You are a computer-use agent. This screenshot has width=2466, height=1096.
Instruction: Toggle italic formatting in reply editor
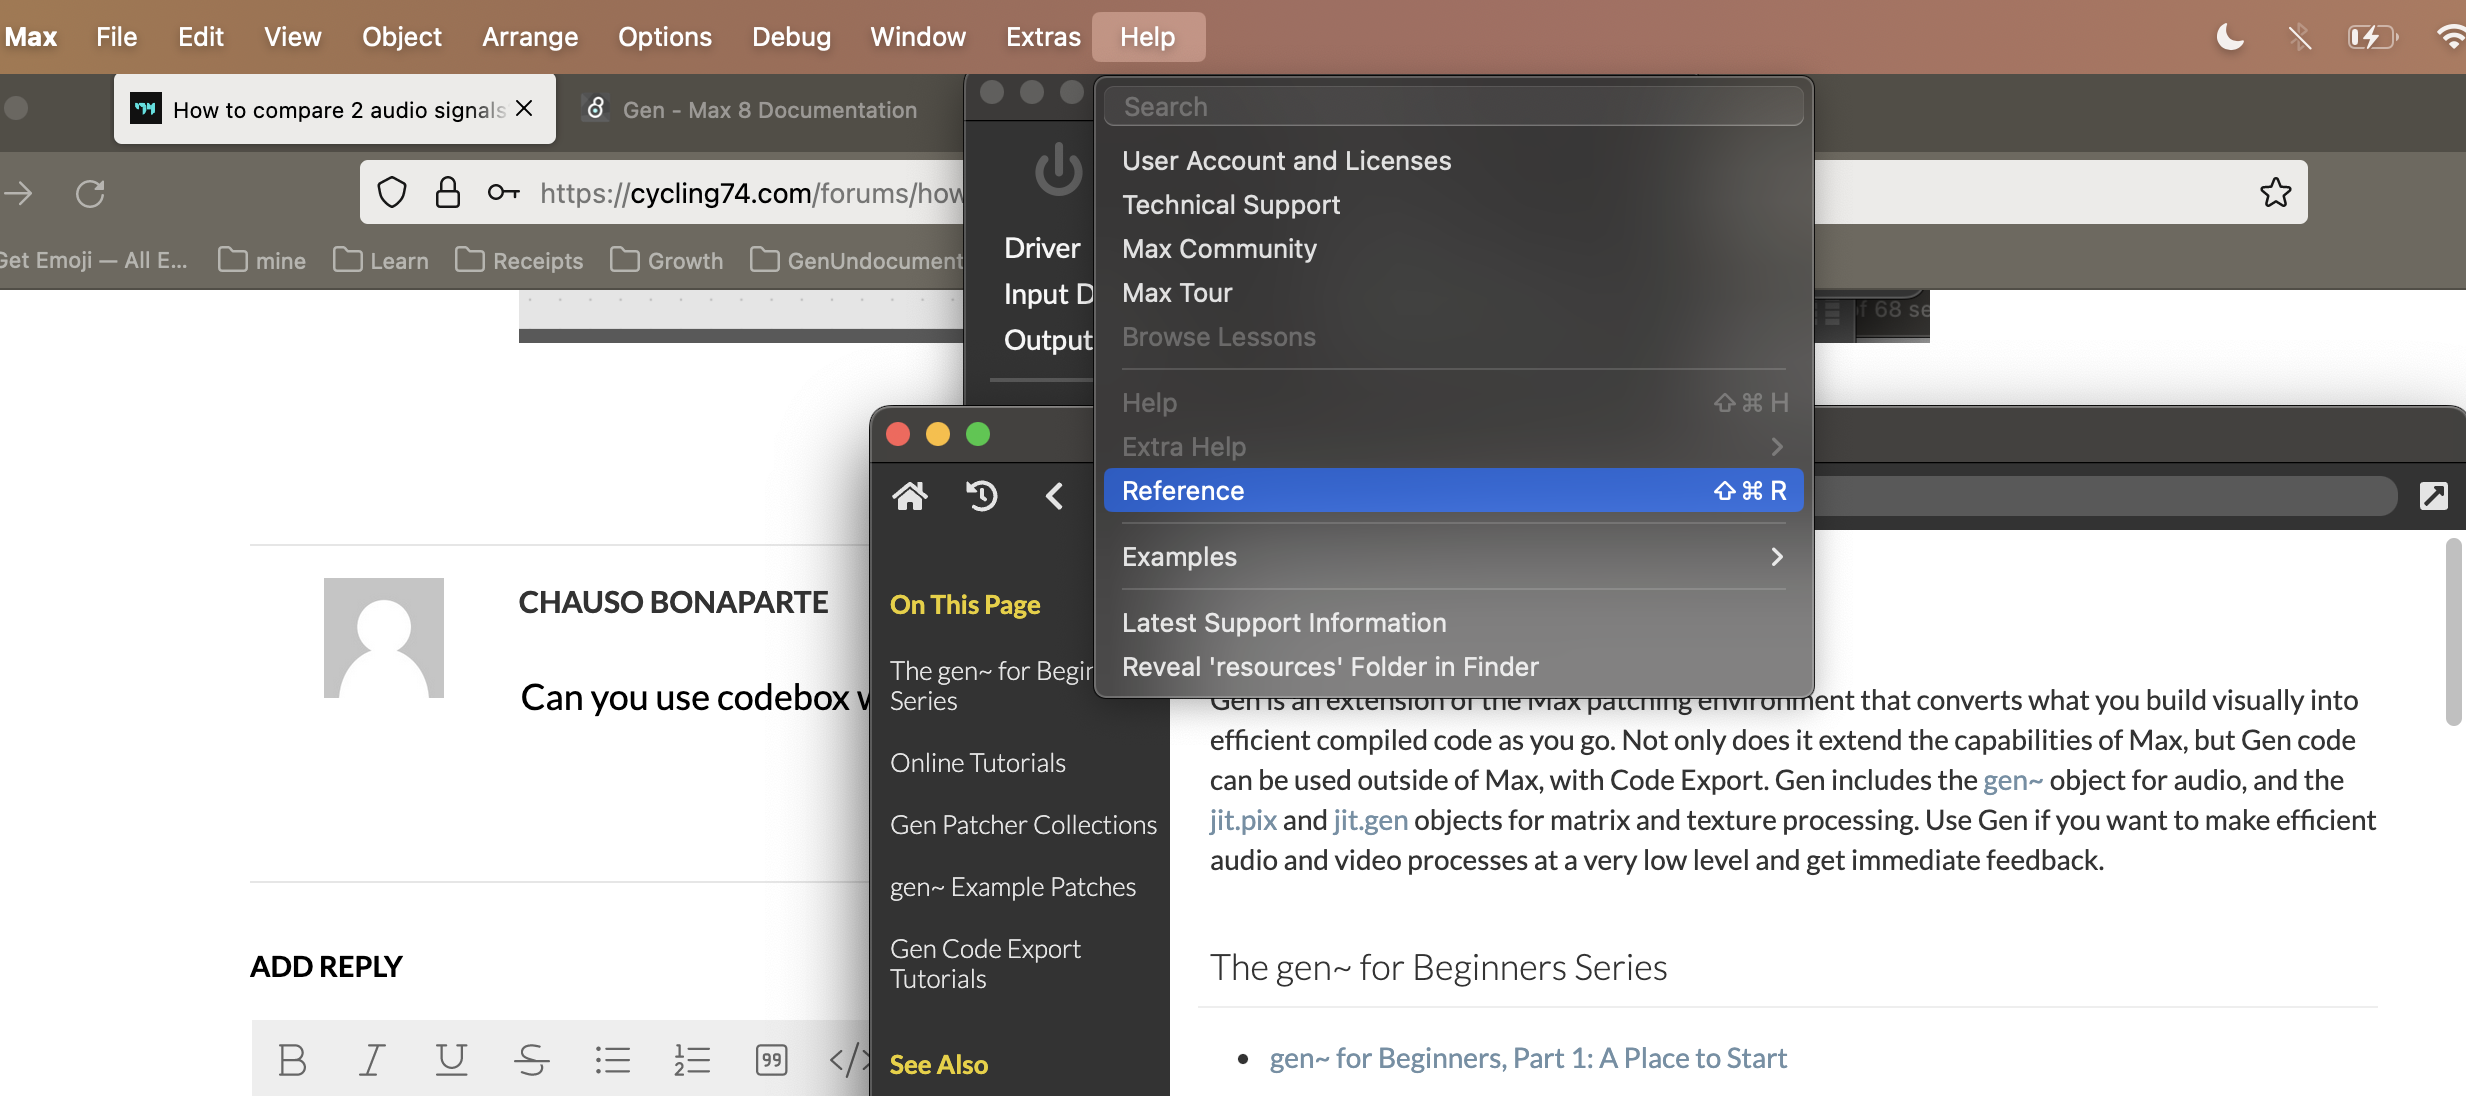coord(371,1059)
